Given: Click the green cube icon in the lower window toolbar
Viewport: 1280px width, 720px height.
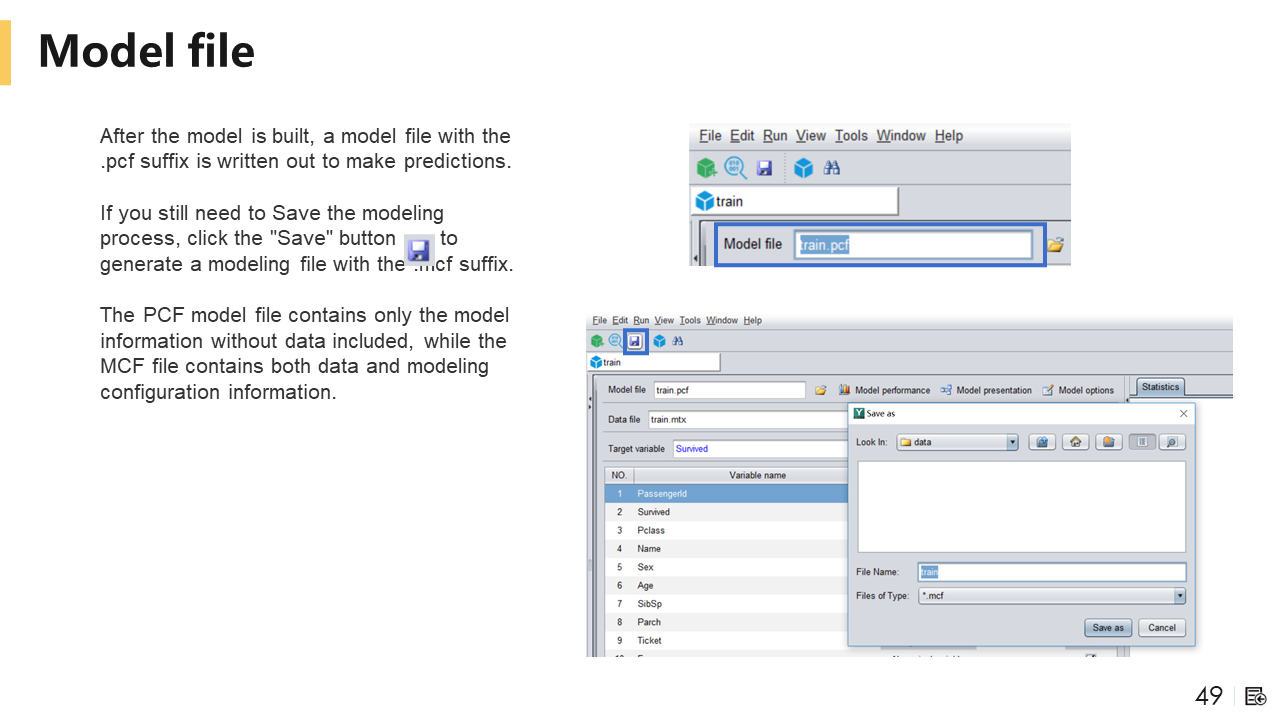Looking at the screenshot, I should pyautogui.click(x=597, y=341).
